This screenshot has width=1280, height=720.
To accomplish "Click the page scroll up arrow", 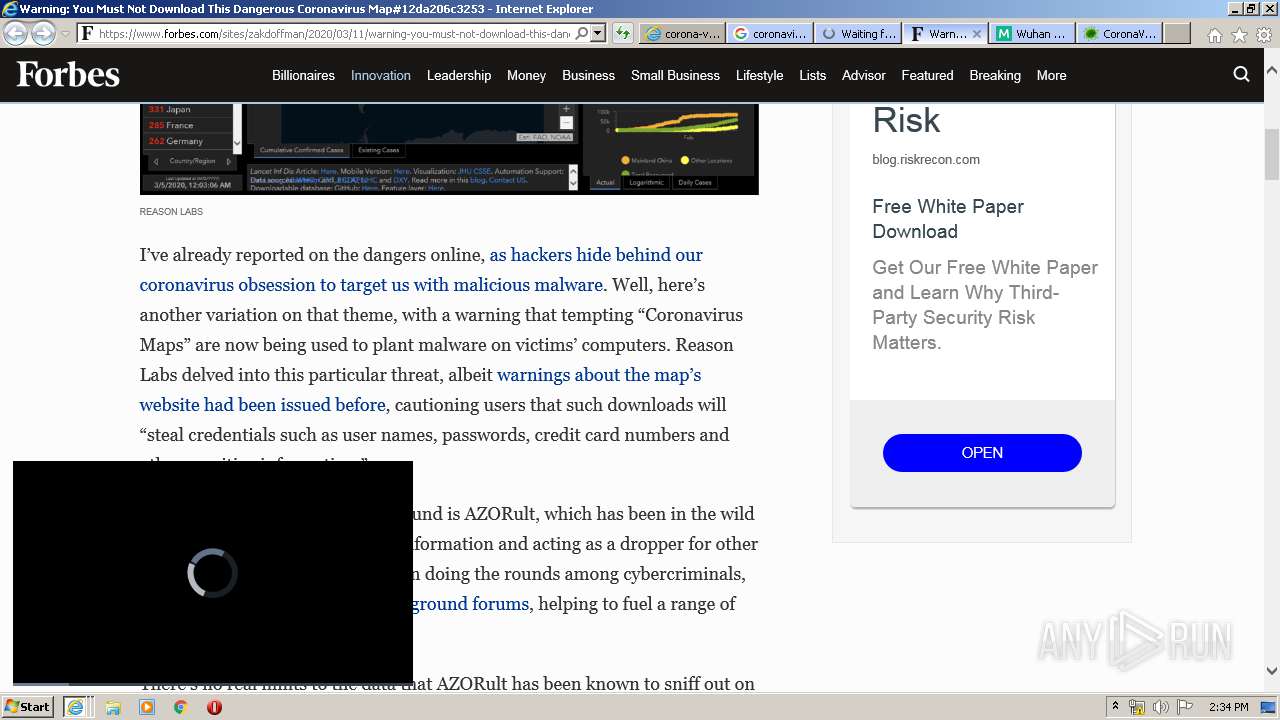I will pyautogui.click(x=1272, y=71).
